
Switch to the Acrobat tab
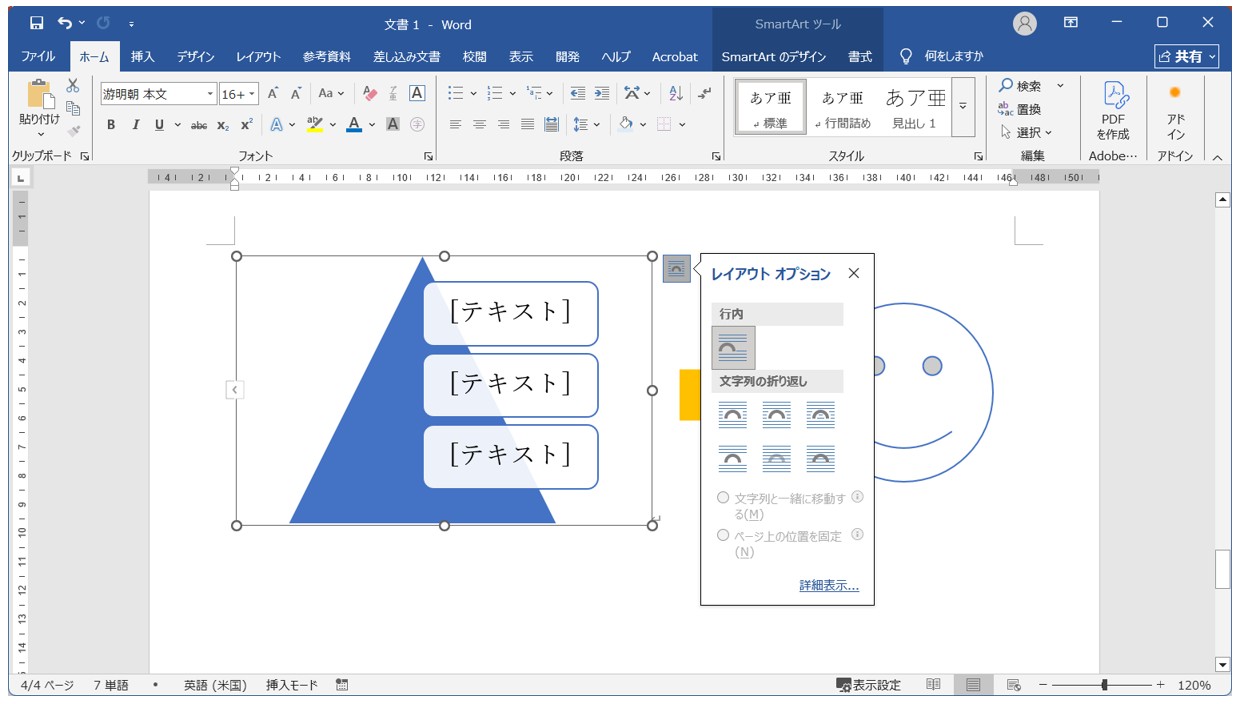click(x=675, y=57)
